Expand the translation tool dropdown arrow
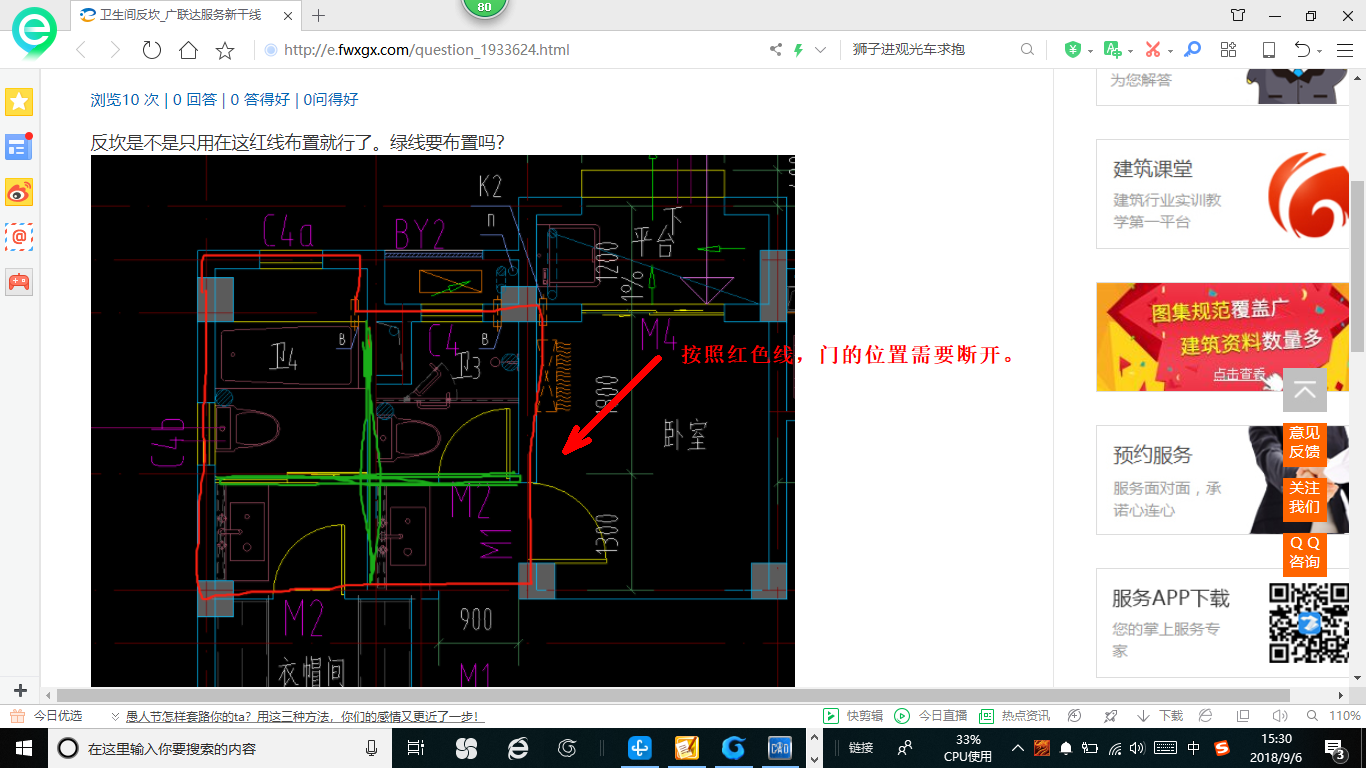 (1130, 51)
